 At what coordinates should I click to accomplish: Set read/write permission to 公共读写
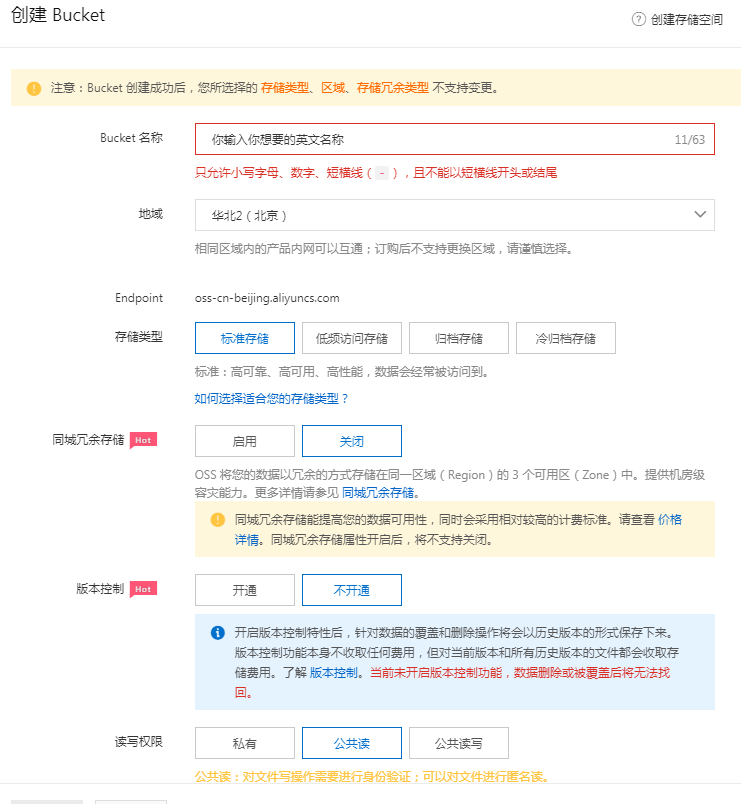(x=459, y=743)
